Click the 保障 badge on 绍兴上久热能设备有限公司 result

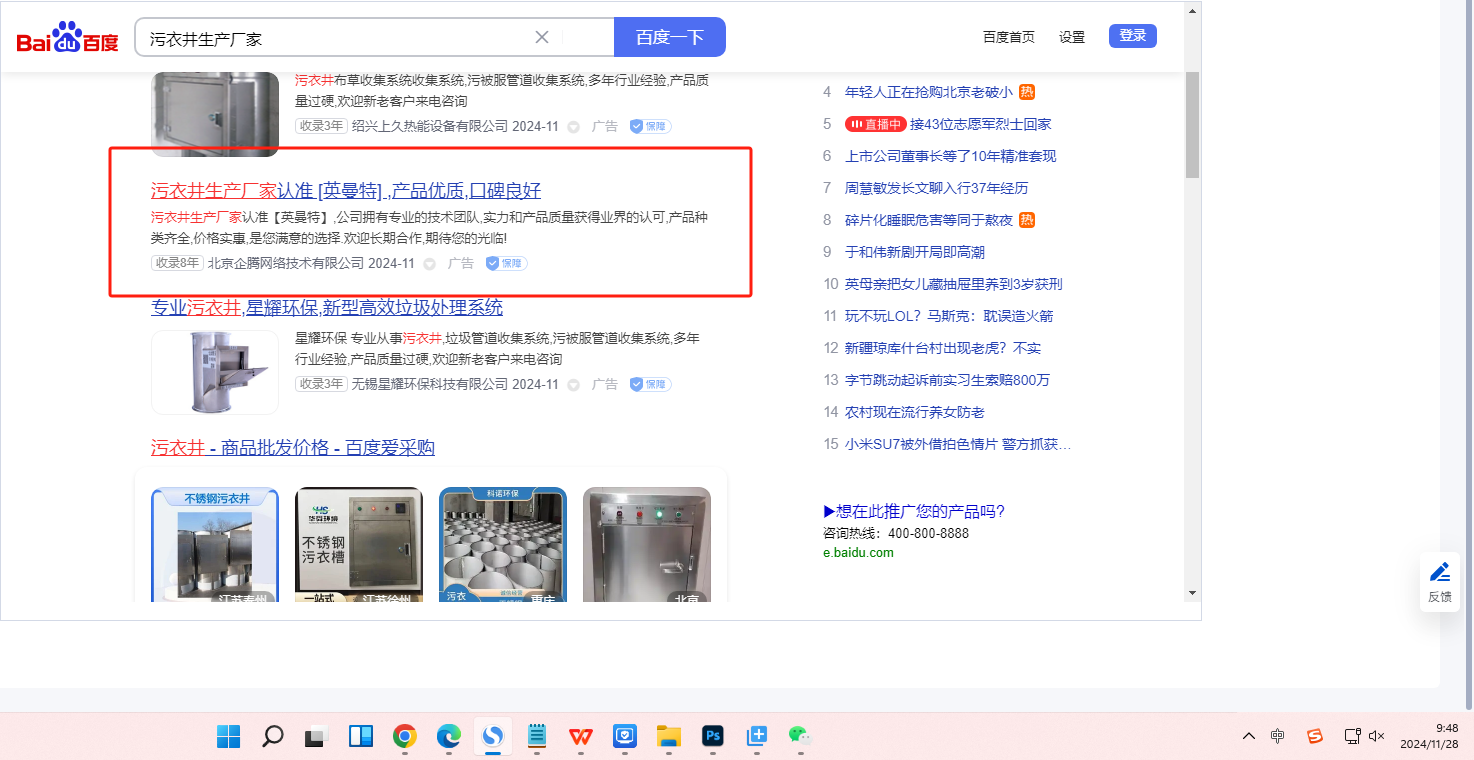pyautogui.click(x=651, y=127)
